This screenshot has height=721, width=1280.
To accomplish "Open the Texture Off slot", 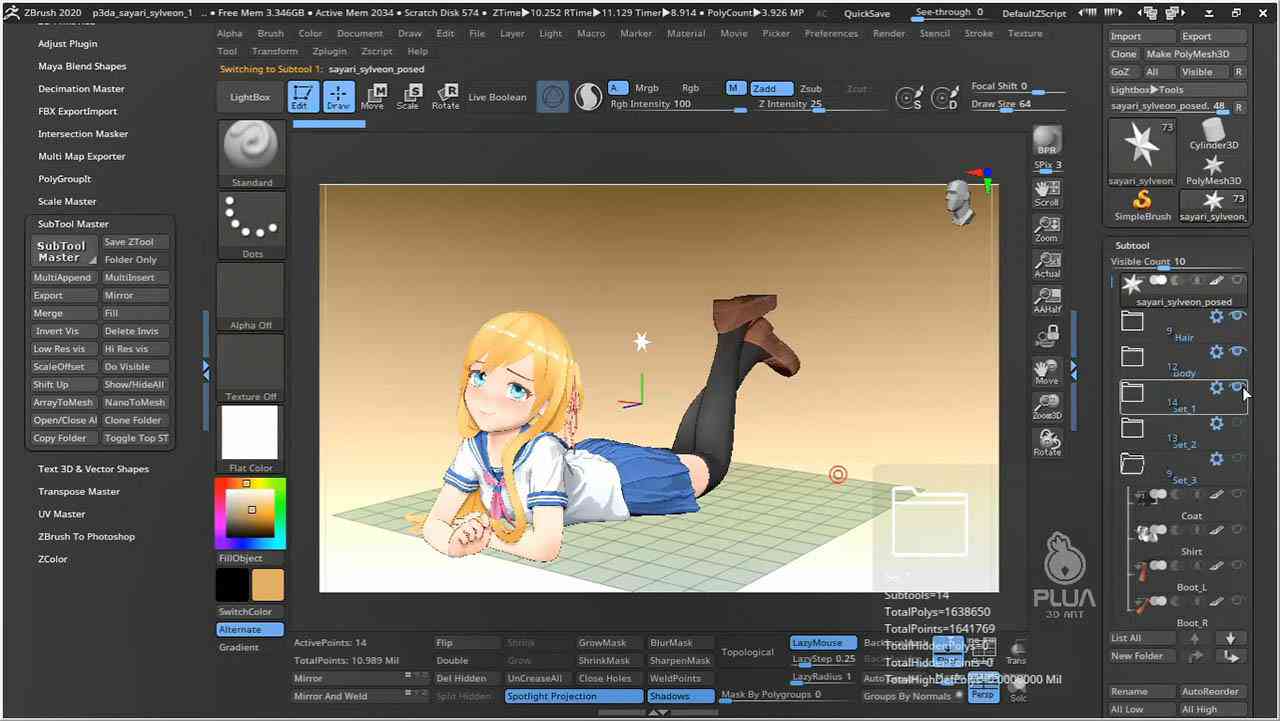I will tap(251, 368).
